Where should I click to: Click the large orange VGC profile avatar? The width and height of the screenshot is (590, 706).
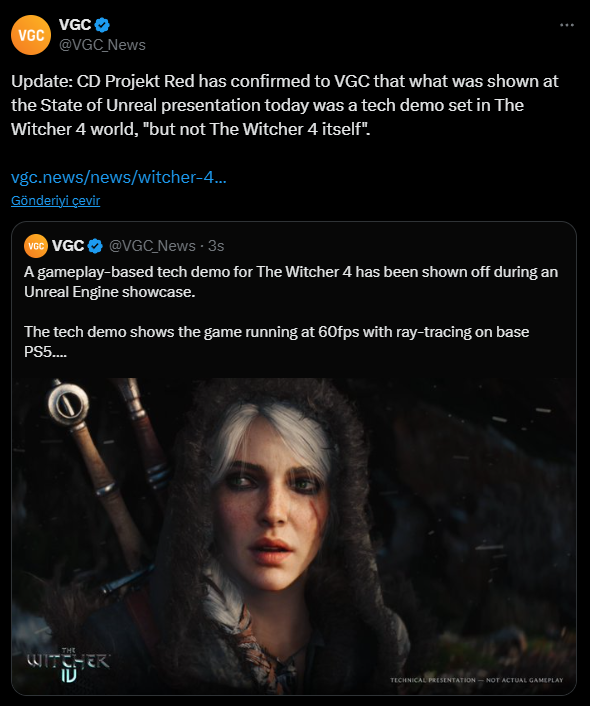coord(31,35)
